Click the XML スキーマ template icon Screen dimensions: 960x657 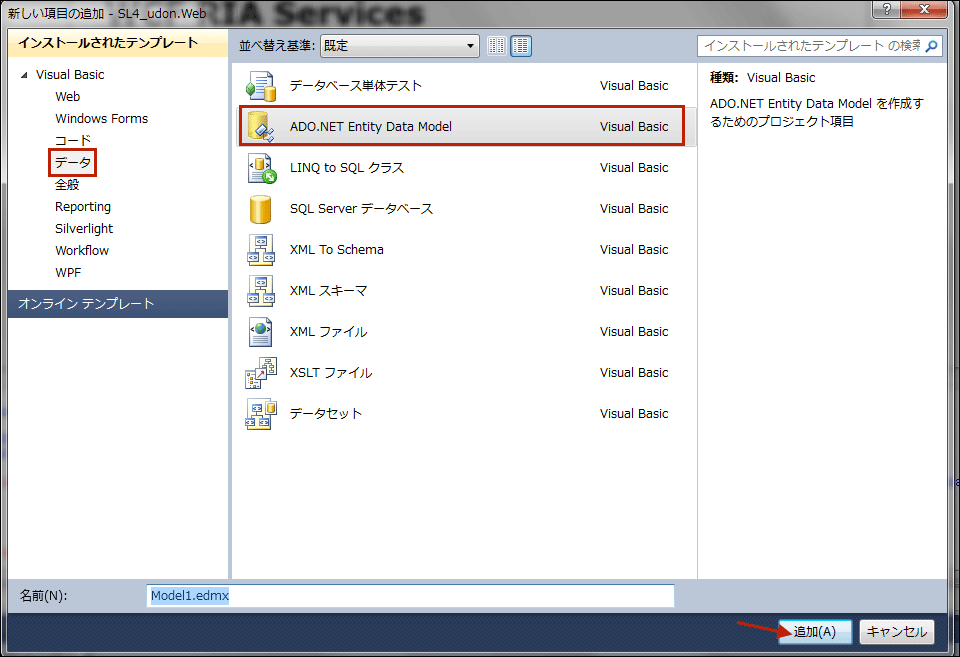[261, 291]
